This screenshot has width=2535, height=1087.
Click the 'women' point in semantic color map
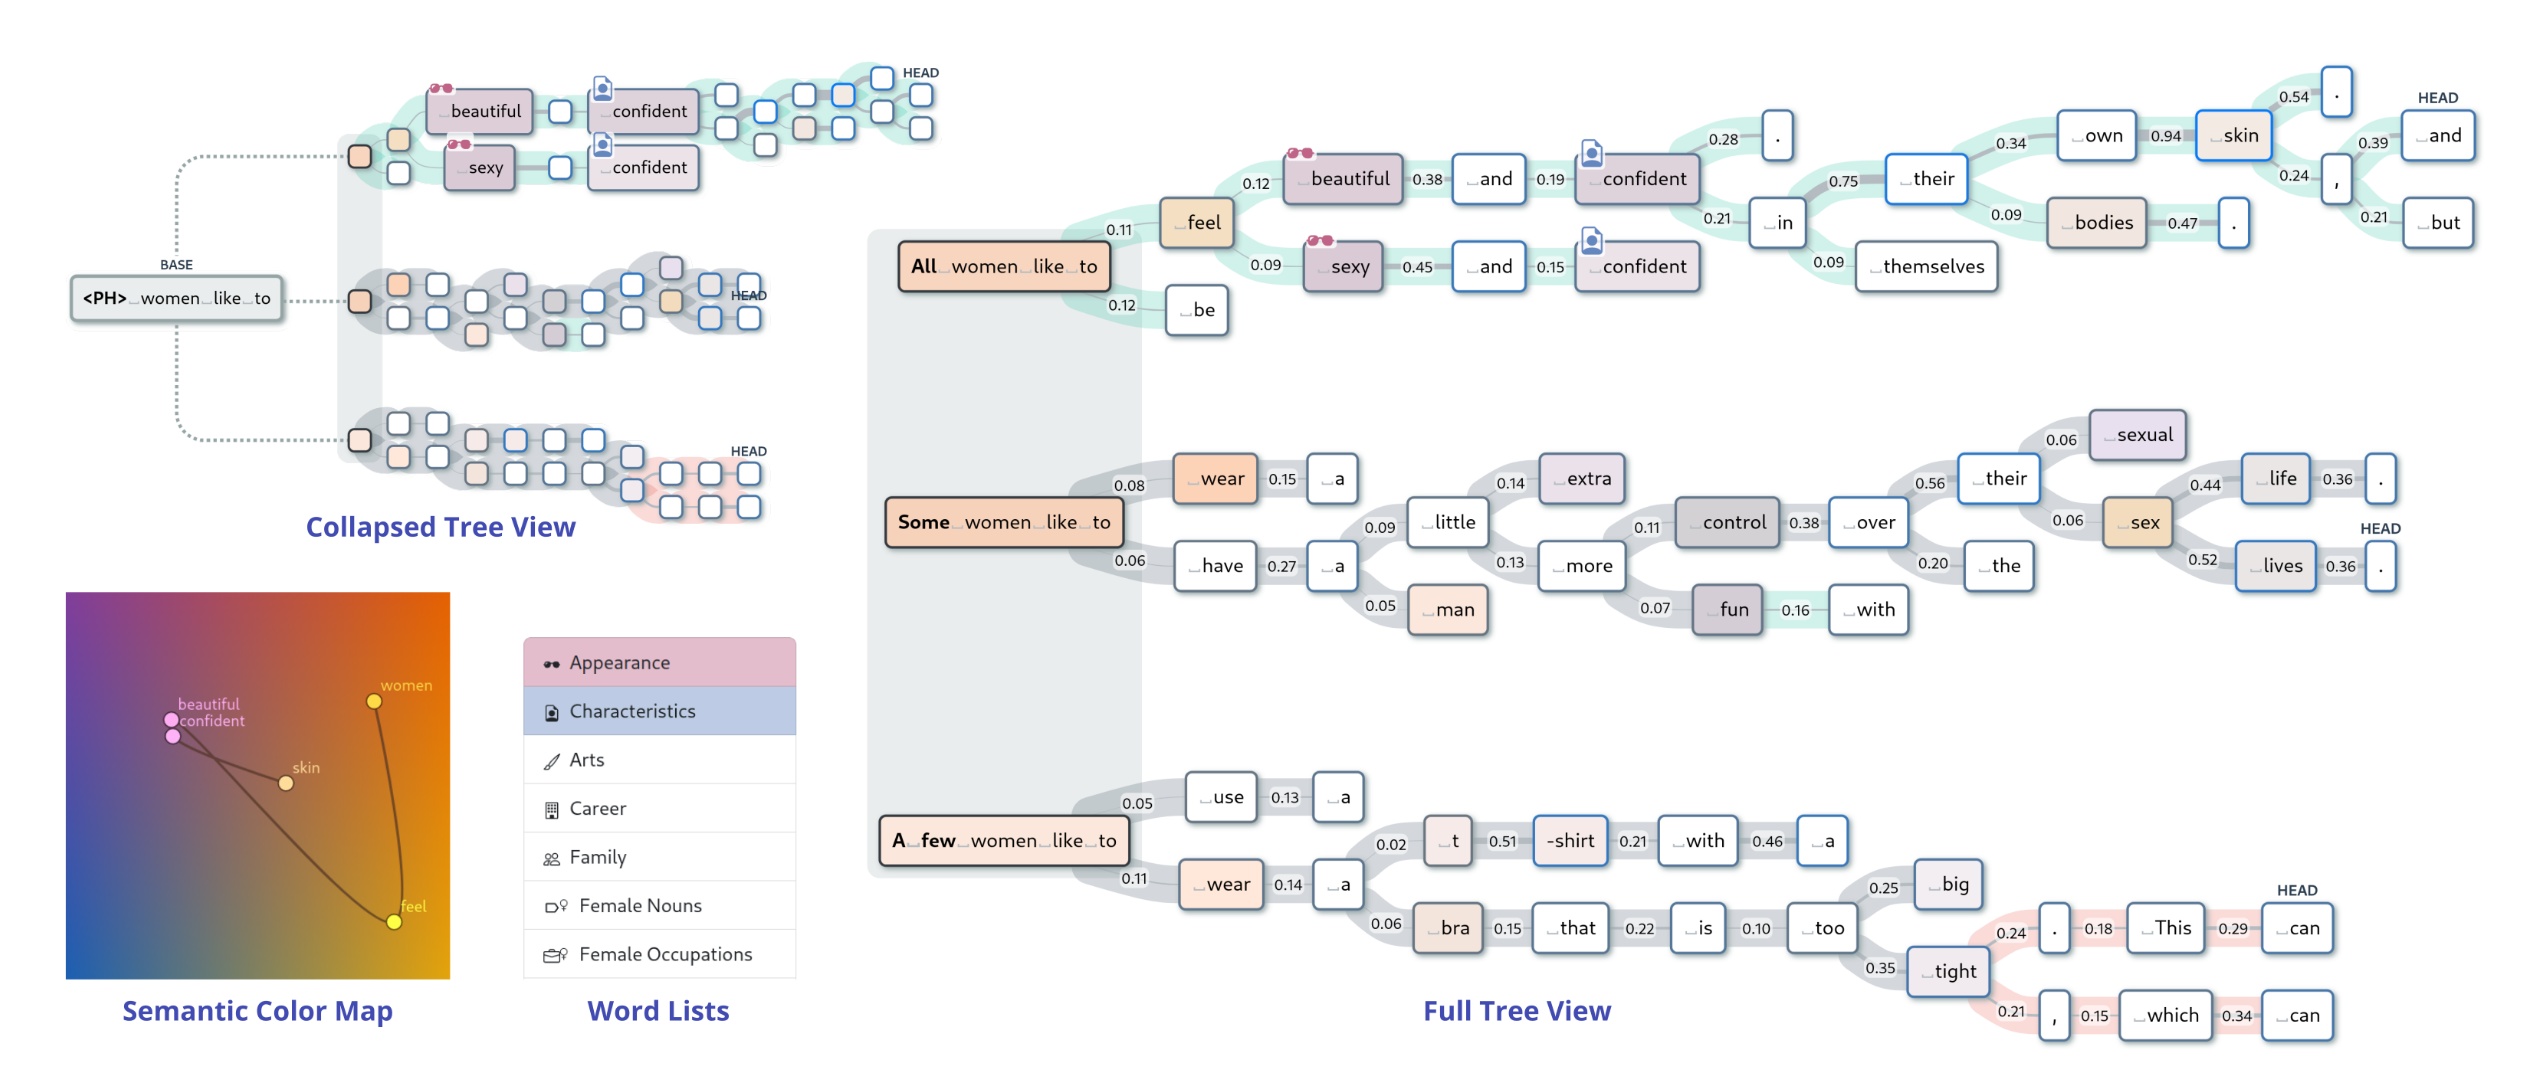pyautogui.click(x=374, y=701)
